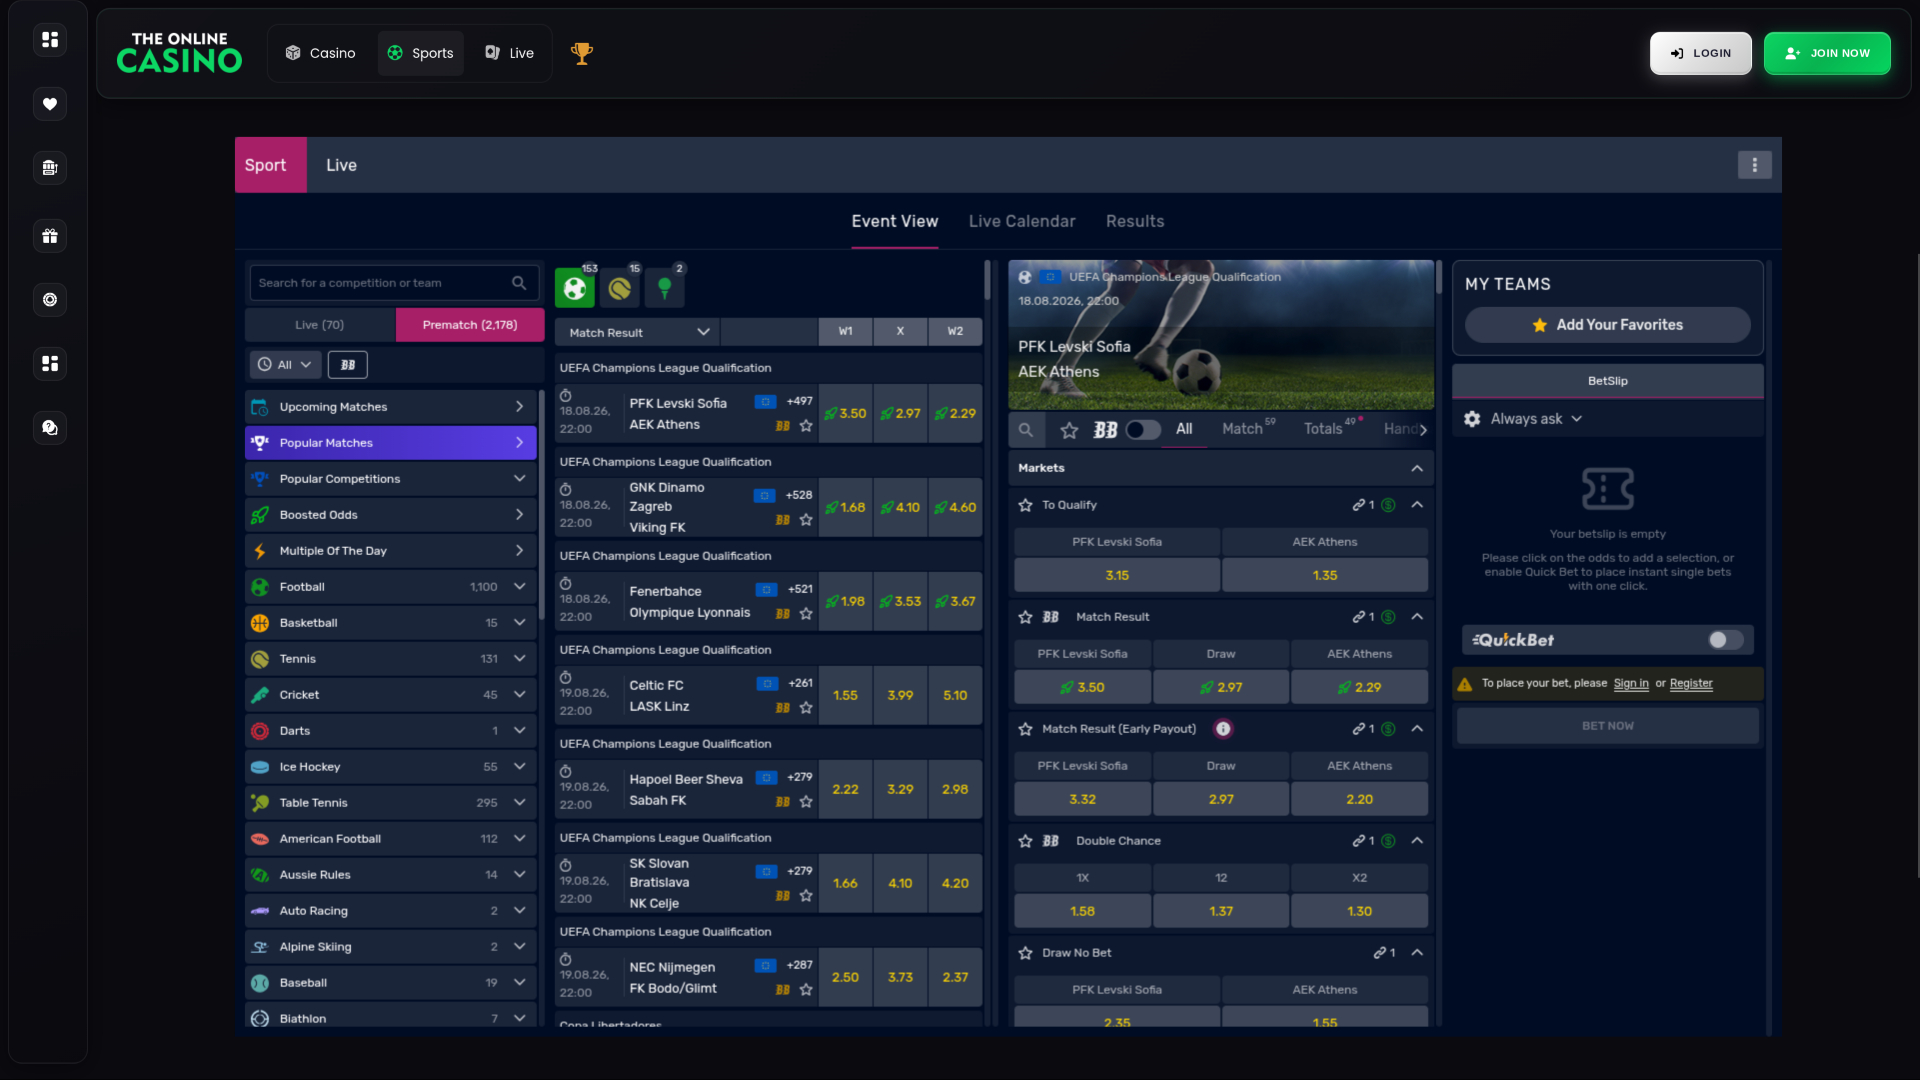Click The Online Casino logo
1920x1080 pixels.
pyautogui.click(x=180, y=53)
